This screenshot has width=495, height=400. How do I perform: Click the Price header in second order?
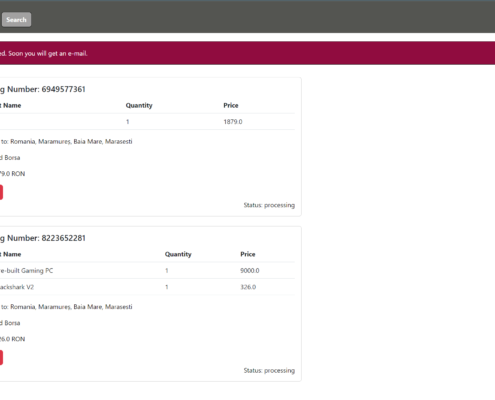248,254
